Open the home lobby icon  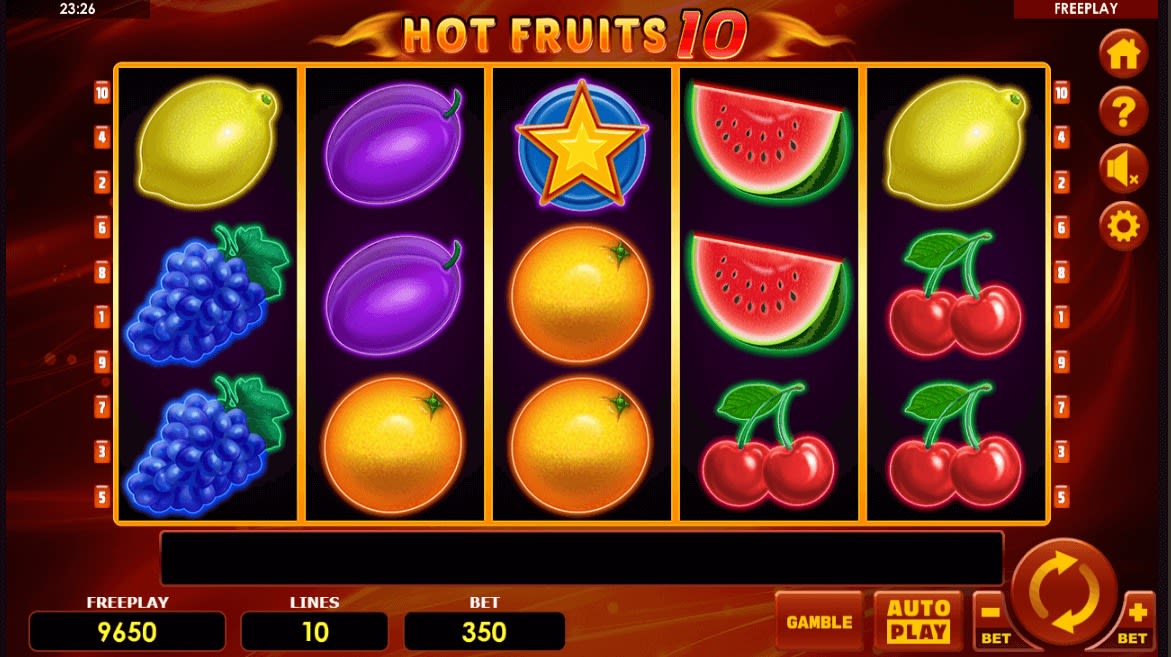(x=1123, y=54)
